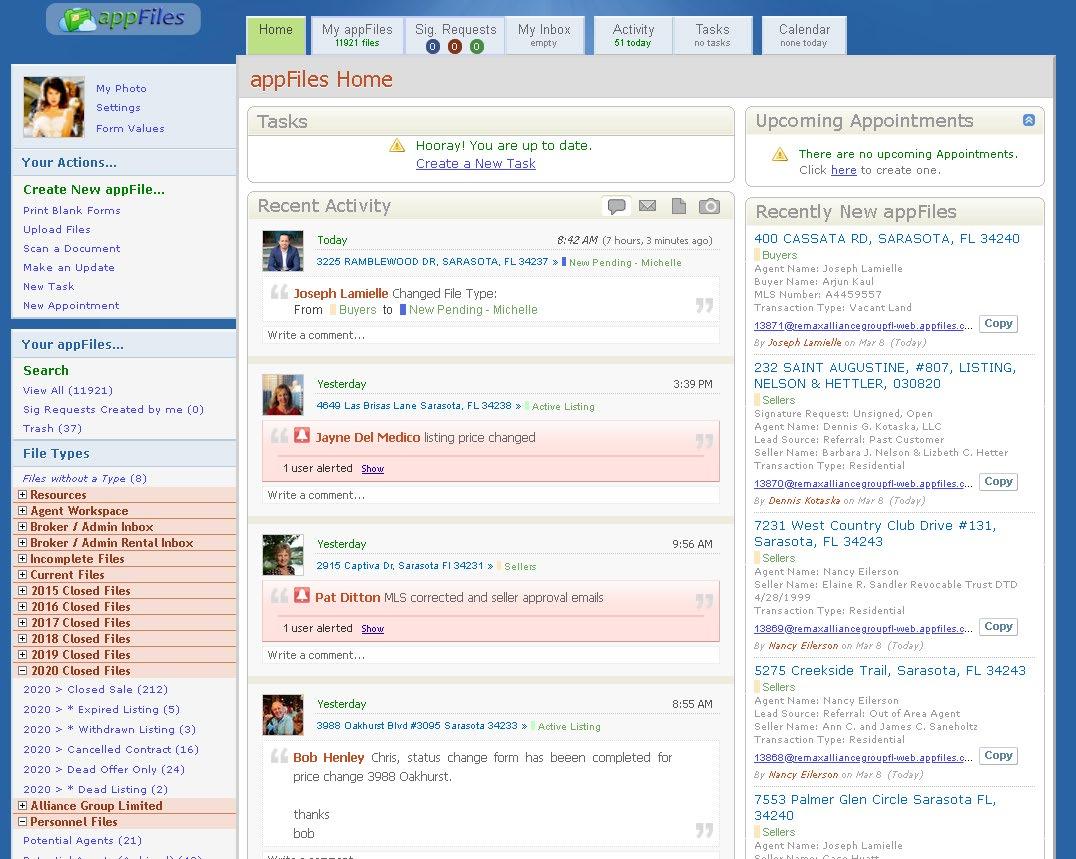
Task: Open the Calendar tab
Action: 804,35
